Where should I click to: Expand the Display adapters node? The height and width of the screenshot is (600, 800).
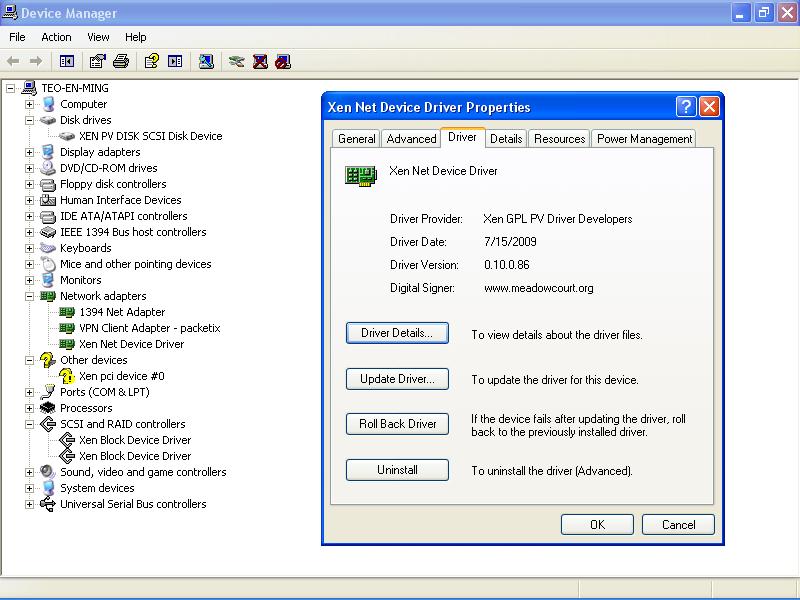click(30, 152)
